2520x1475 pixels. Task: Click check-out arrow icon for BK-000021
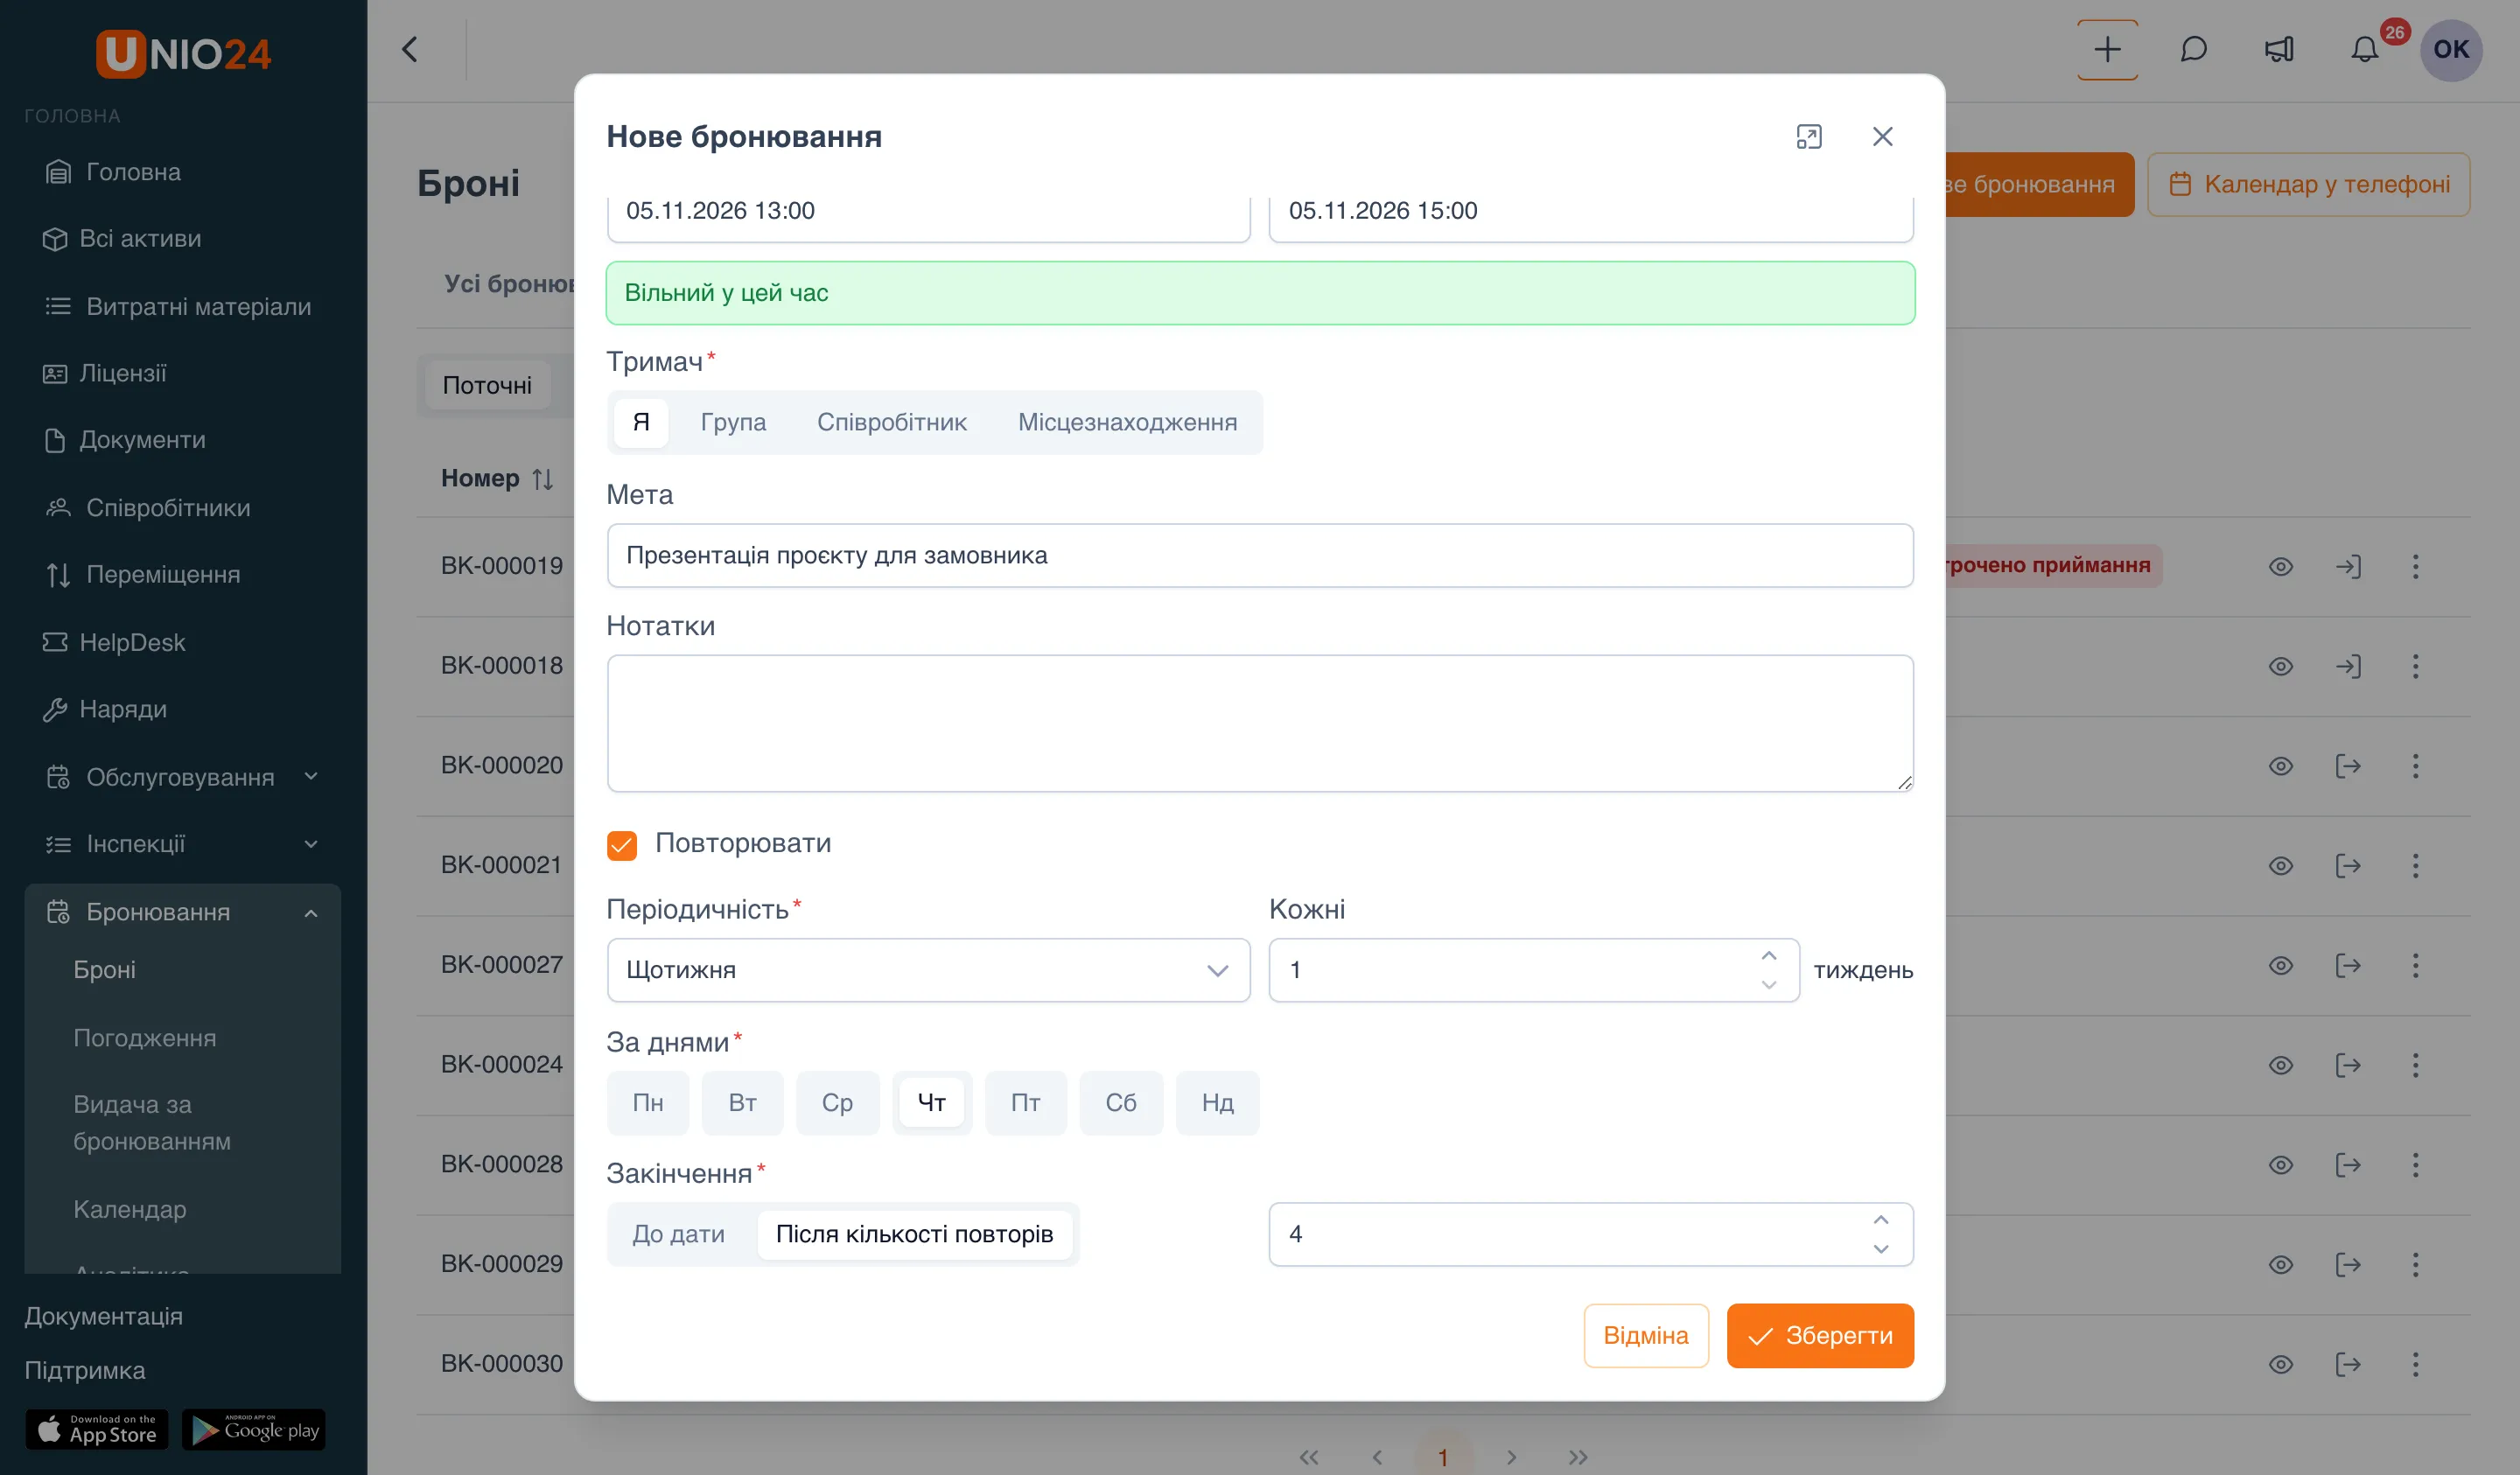pos(2348,865)
